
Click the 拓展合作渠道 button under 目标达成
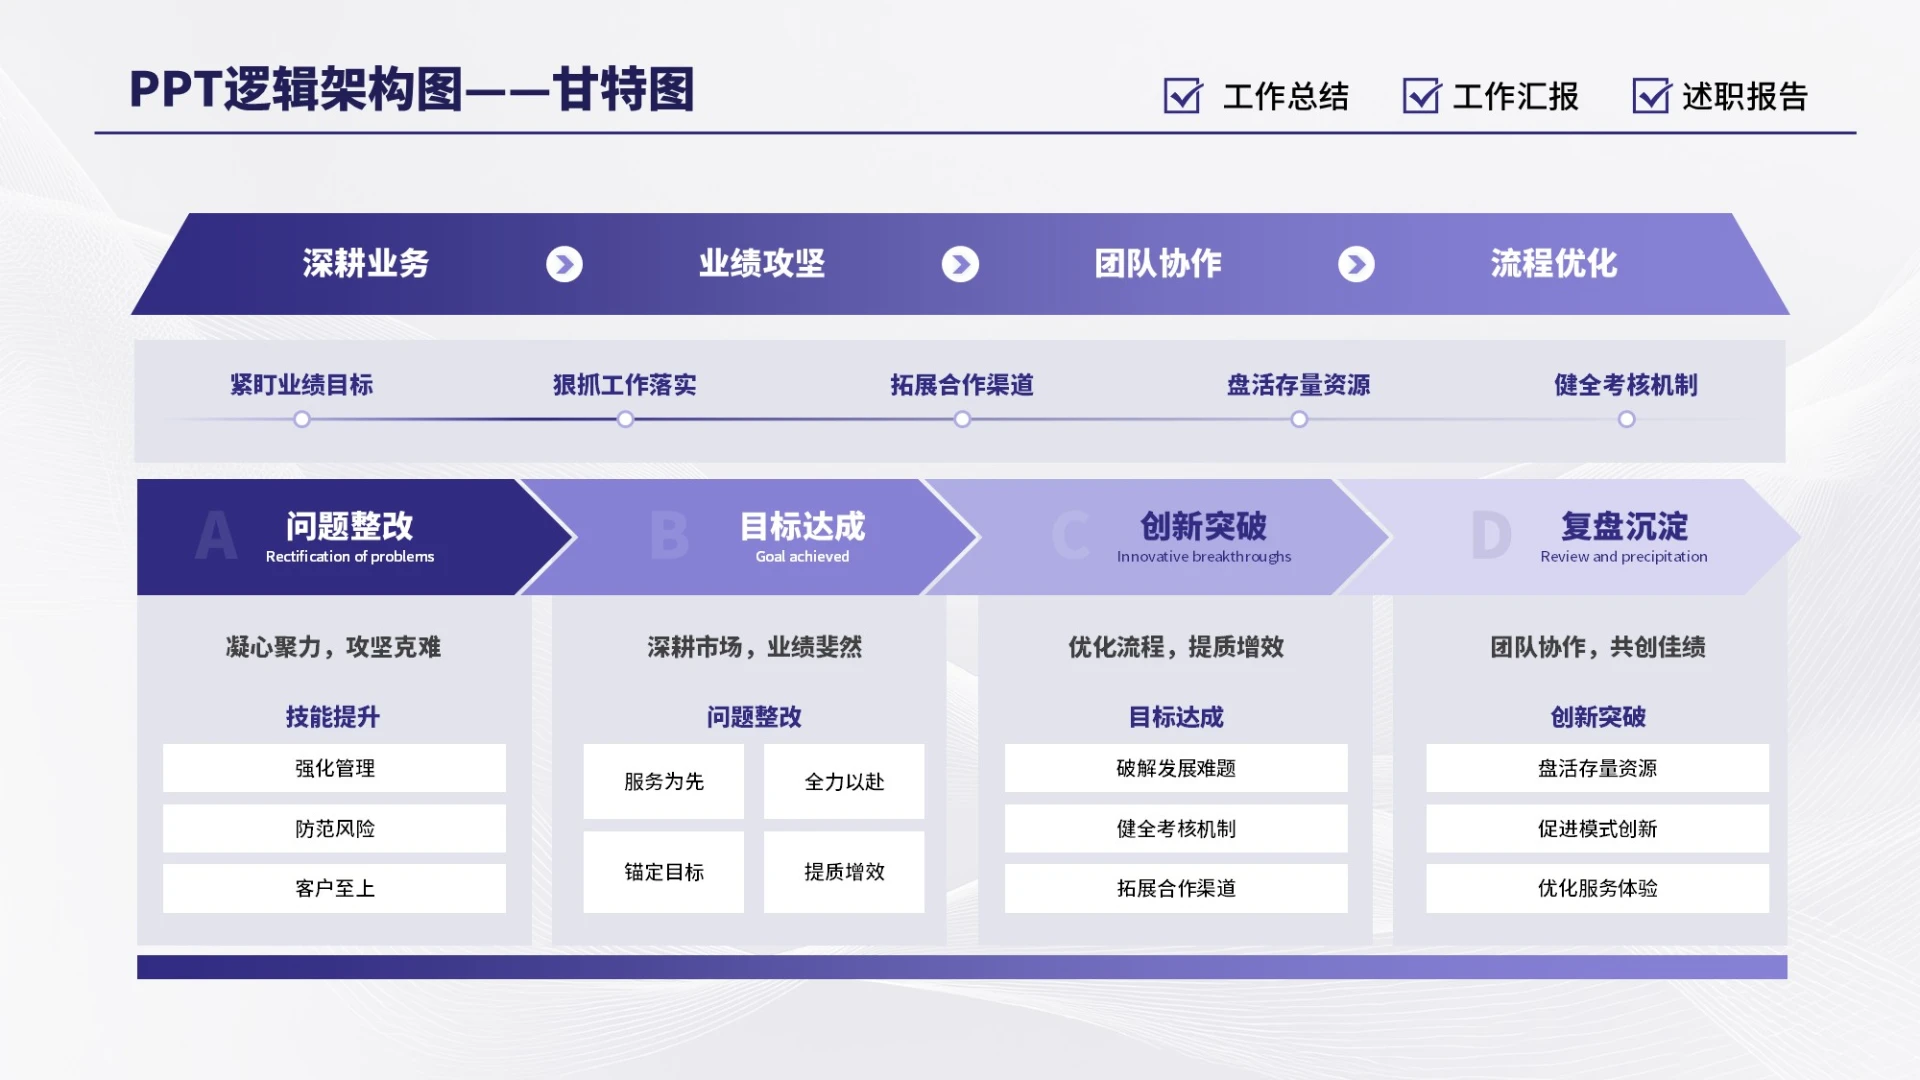click(1175, 888)
